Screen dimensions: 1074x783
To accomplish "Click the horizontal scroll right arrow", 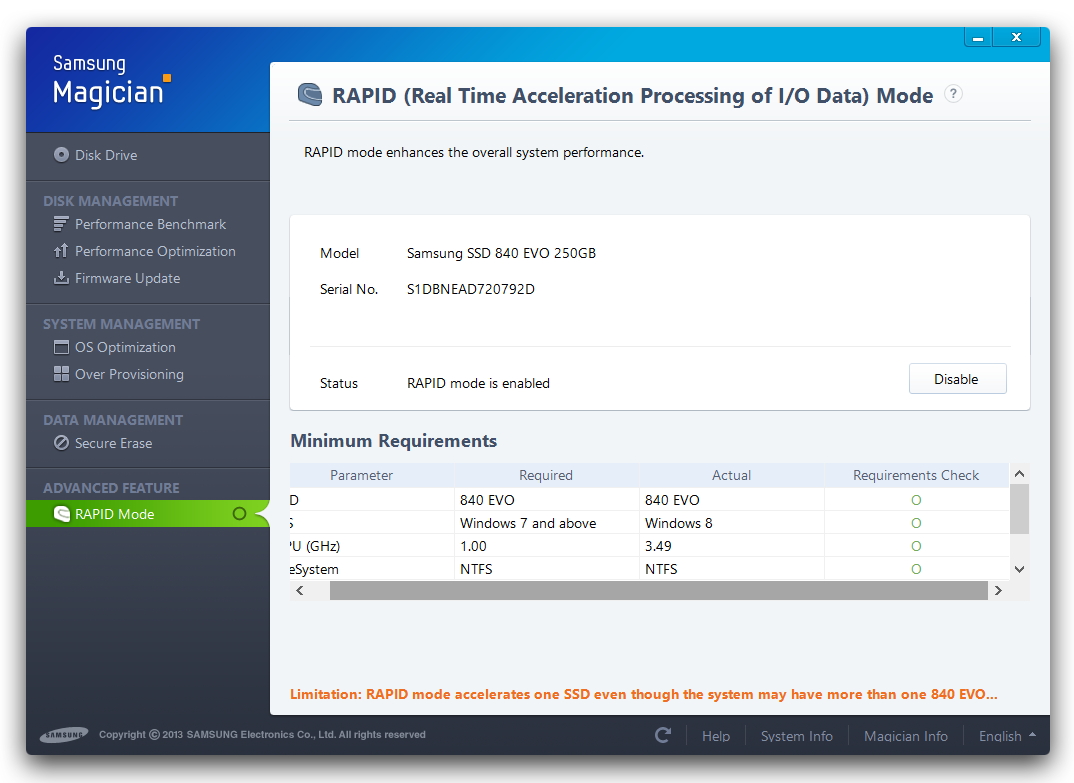I will coord(998,591).
